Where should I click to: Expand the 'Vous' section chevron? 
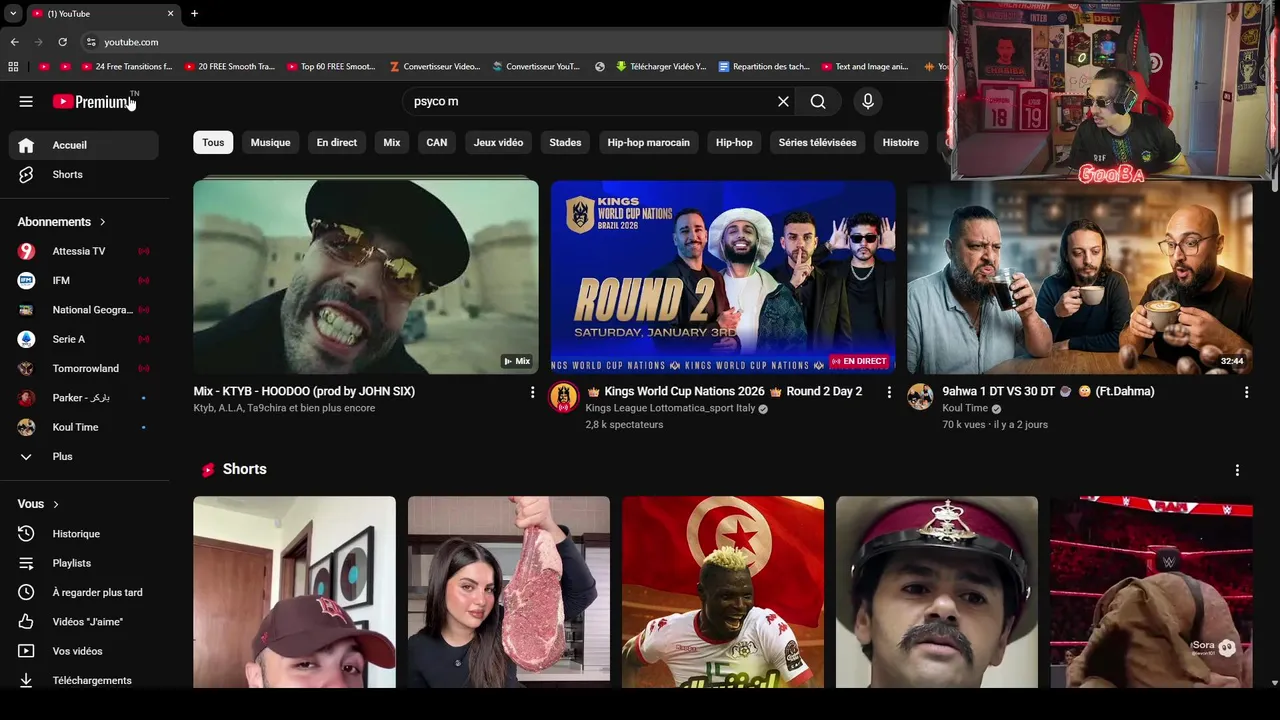(56, 504)
